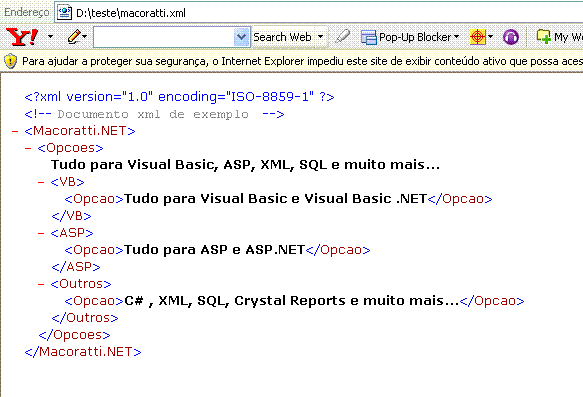Click the comment 'Documento xml de exemplo'
This screenshot has width=583, height=397.
tap(153, 114)
